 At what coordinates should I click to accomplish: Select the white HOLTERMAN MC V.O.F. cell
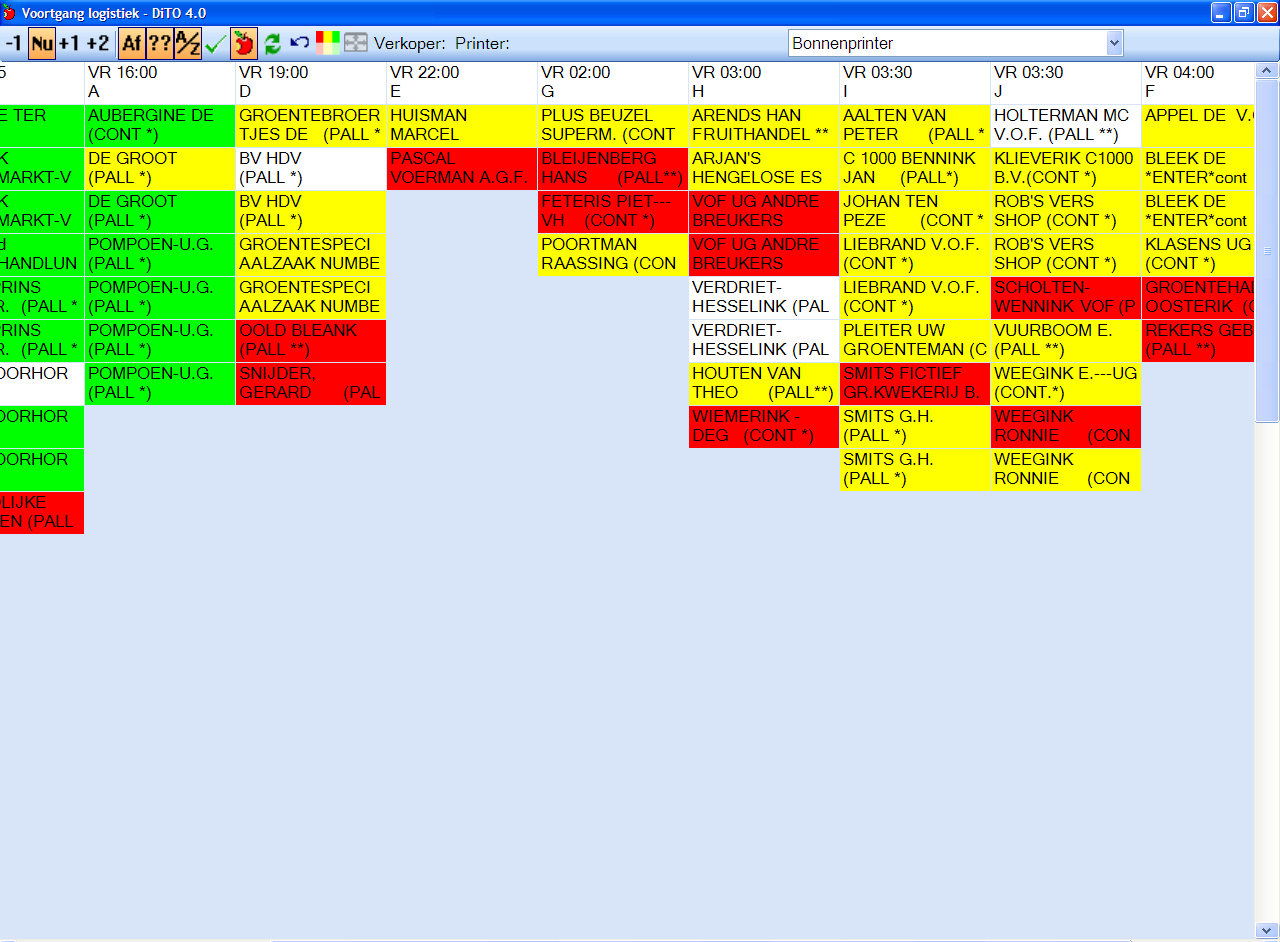point(1066,125)
